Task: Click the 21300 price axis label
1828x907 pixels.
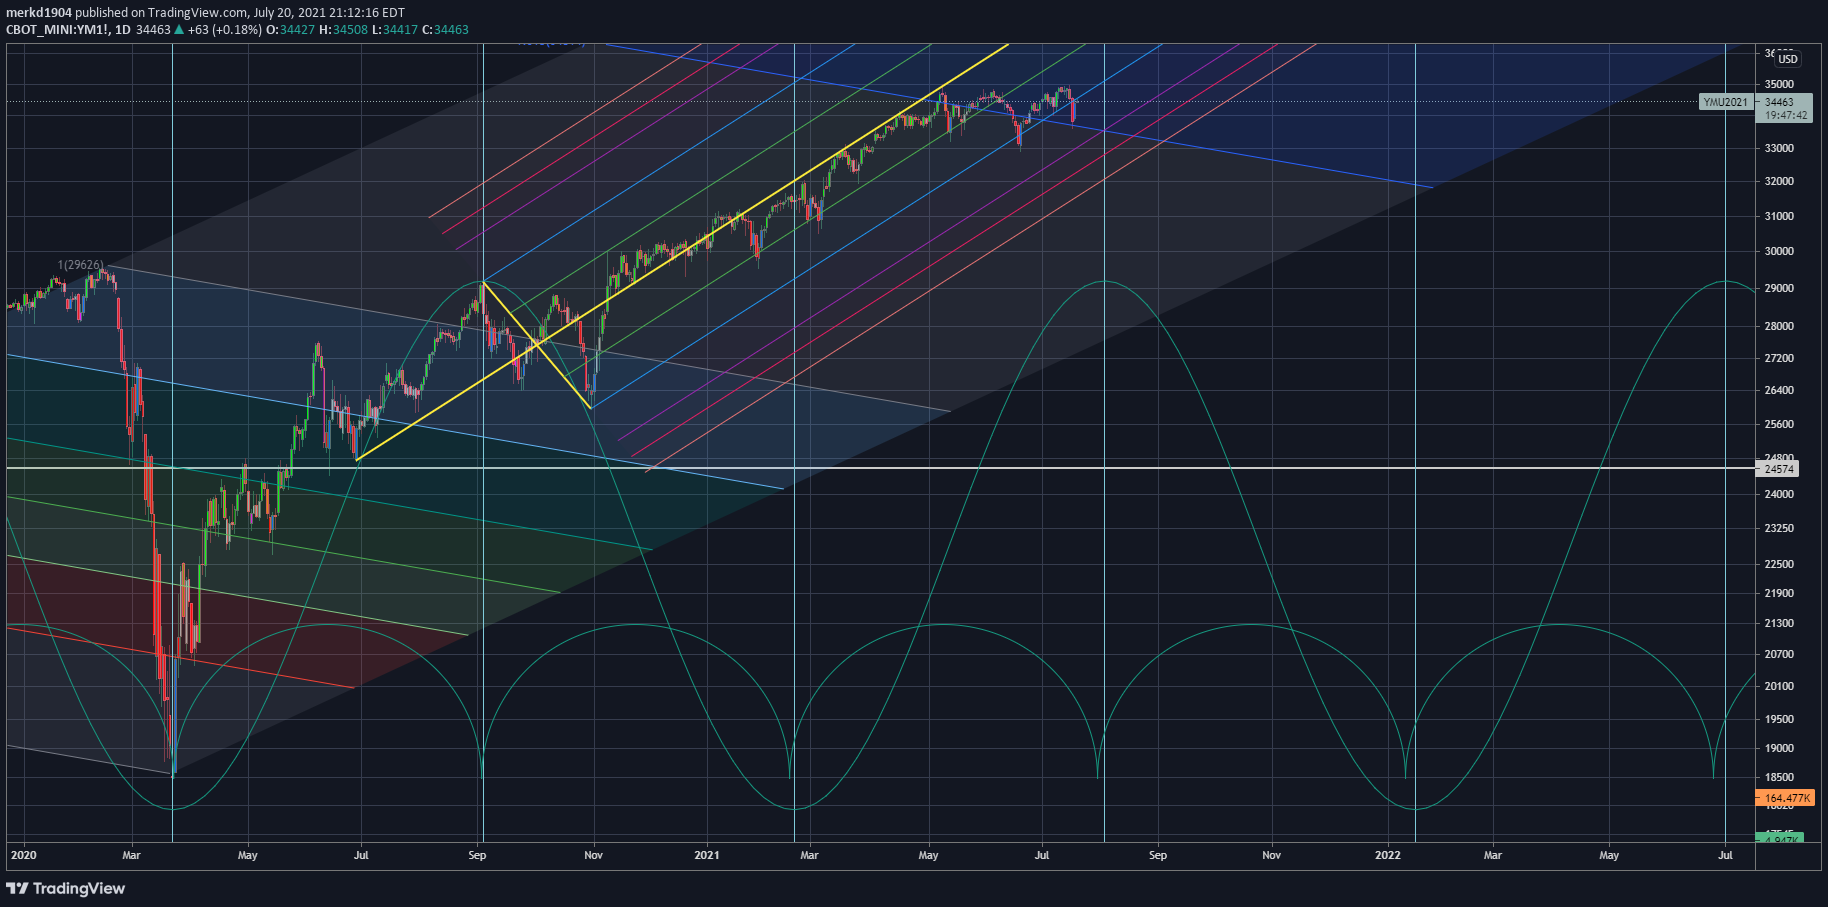Action: point(1779,623)
